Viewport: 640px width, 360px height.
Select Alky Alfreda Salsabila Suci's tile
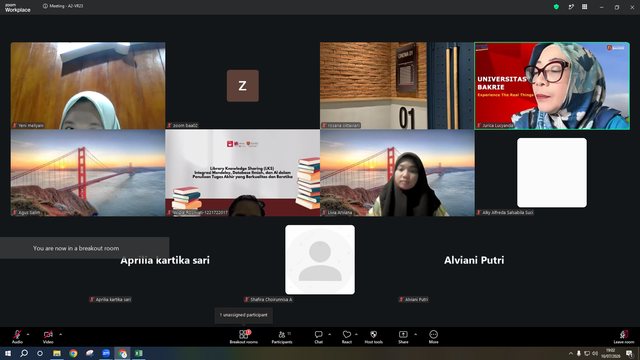(552, 173)
